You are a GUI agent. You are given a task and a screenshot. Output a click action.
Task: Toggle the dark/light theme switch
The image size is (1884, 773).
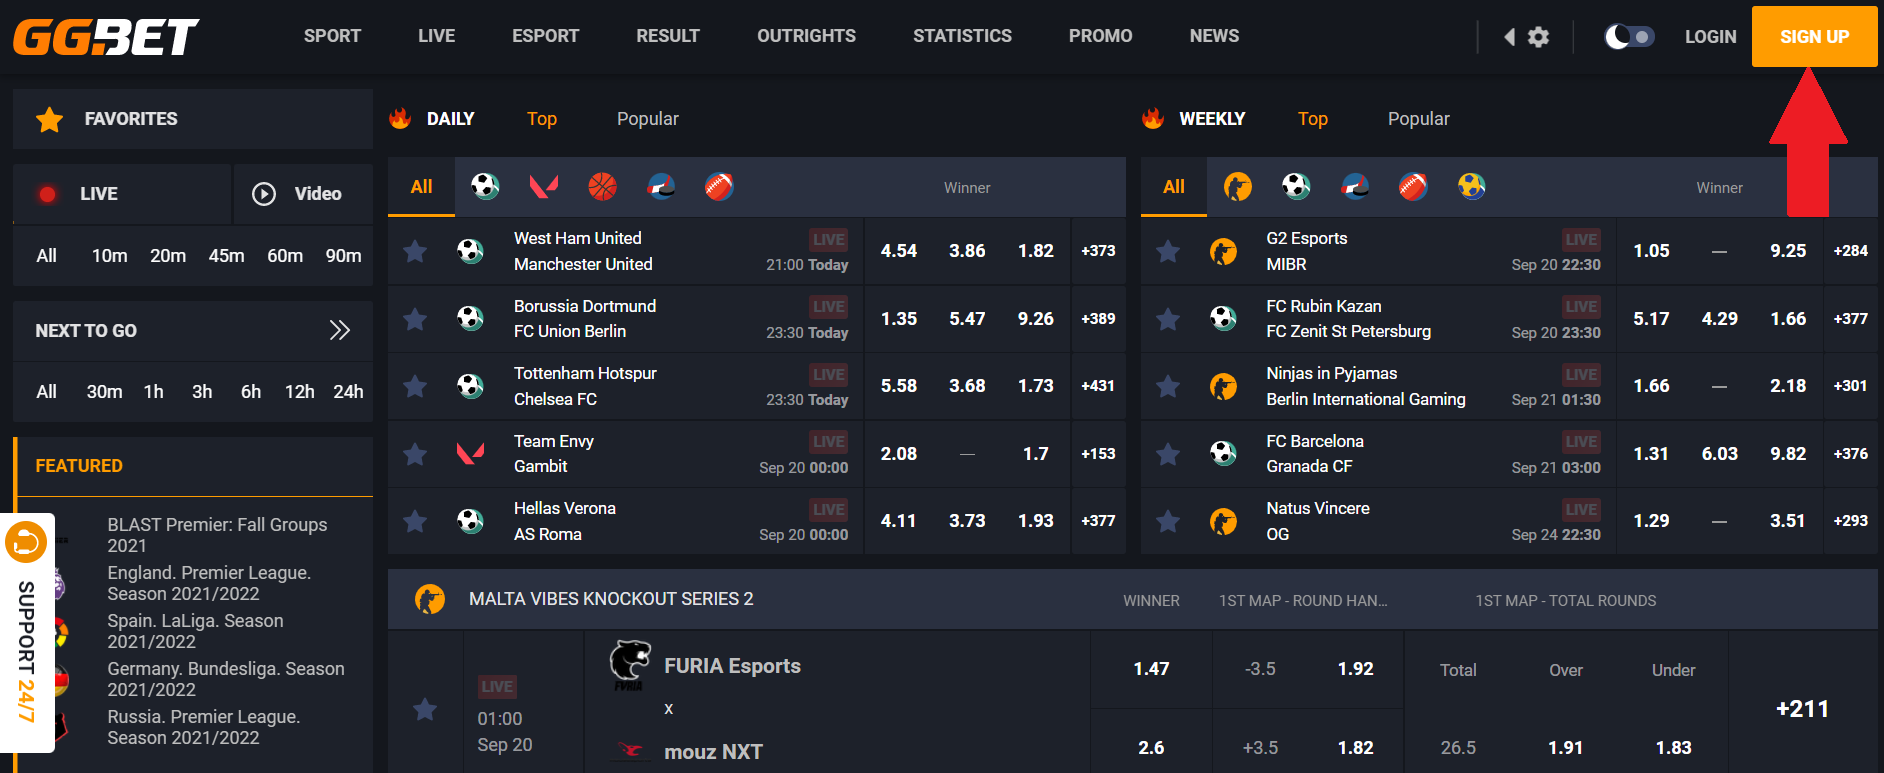click(1630, 37)
